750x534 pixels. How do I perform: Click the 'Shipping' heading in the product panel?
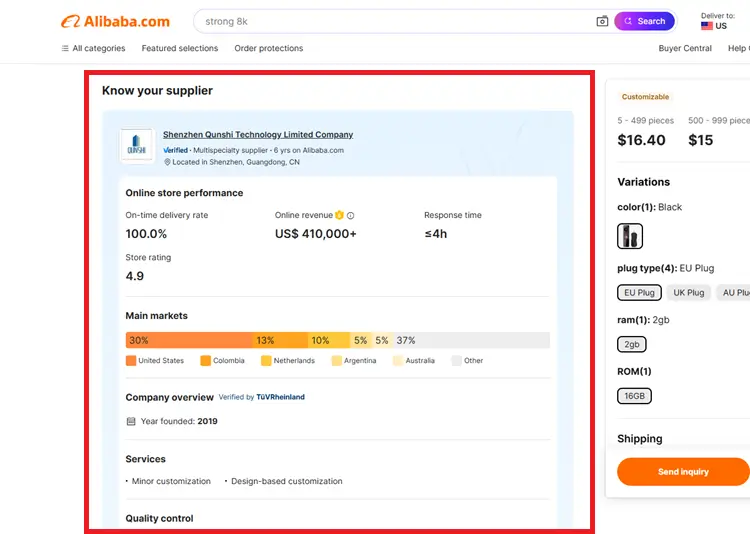[x=640, y=439]
